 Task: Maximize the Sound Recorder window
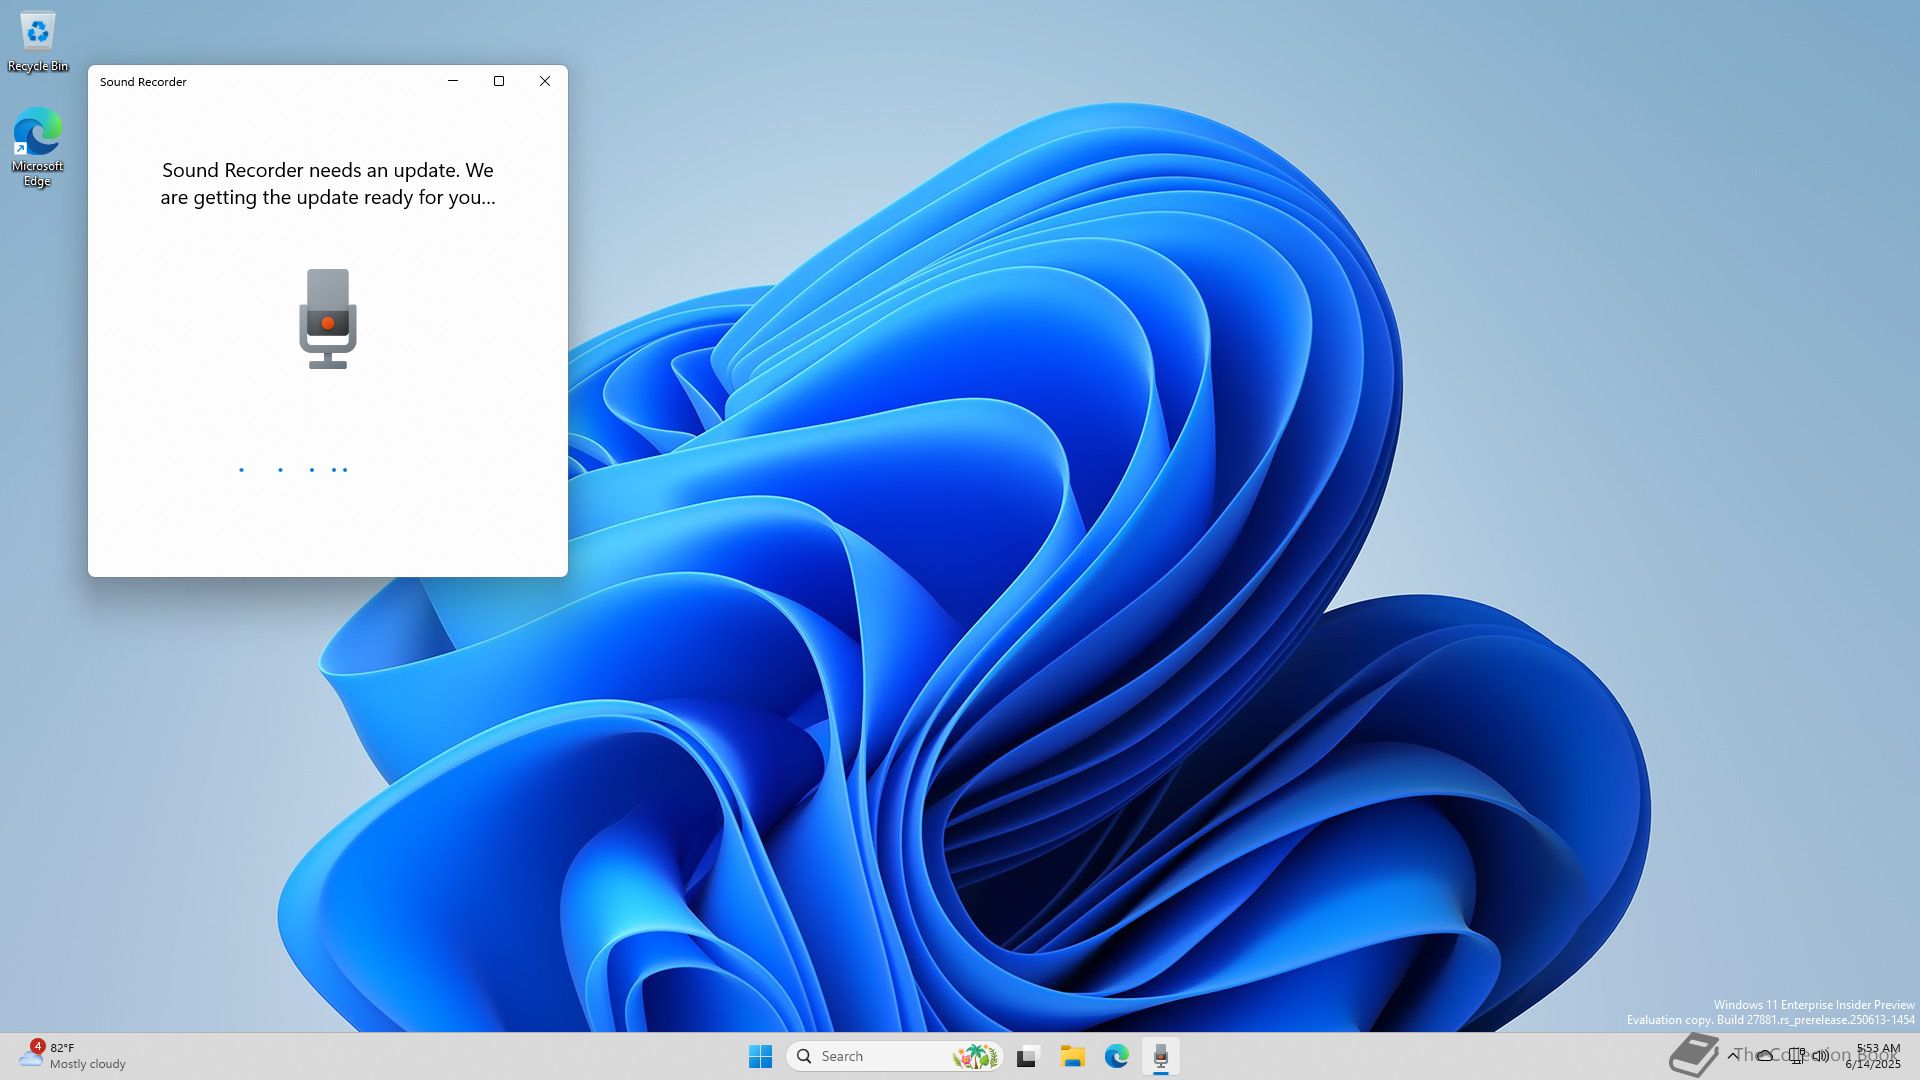click(499, 81)
